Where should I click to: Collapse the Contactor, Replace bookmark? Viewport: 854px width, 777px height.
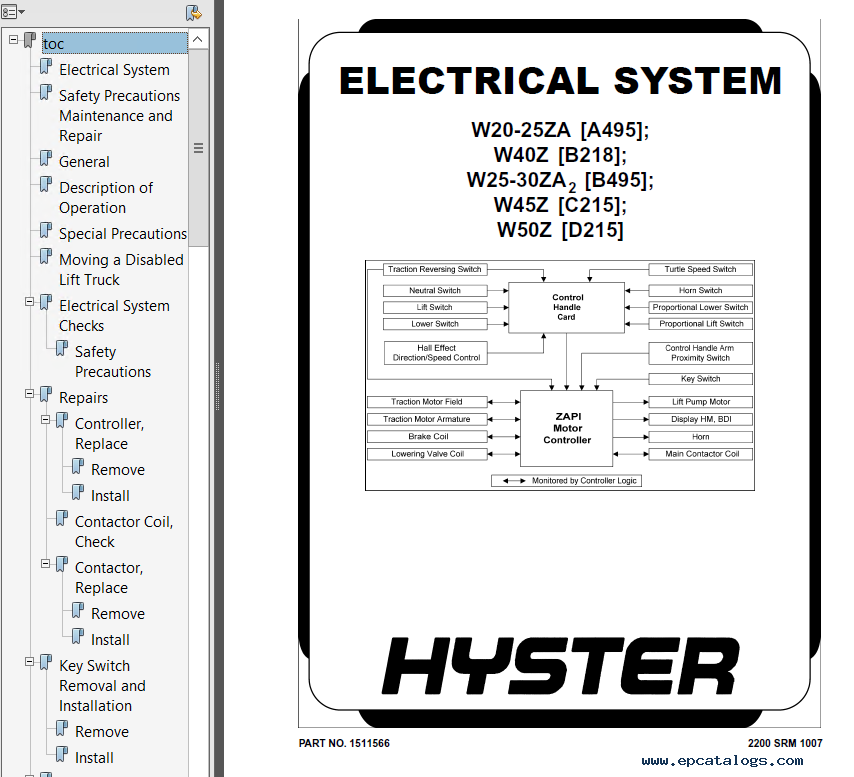pos(46,564)
